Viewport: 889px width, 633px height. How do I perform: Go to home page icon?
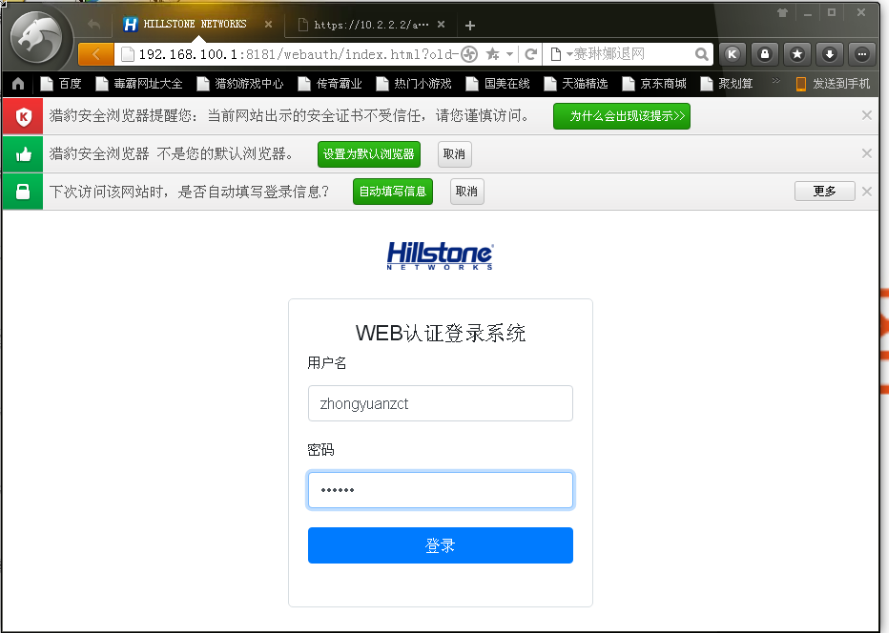[18, 84]
